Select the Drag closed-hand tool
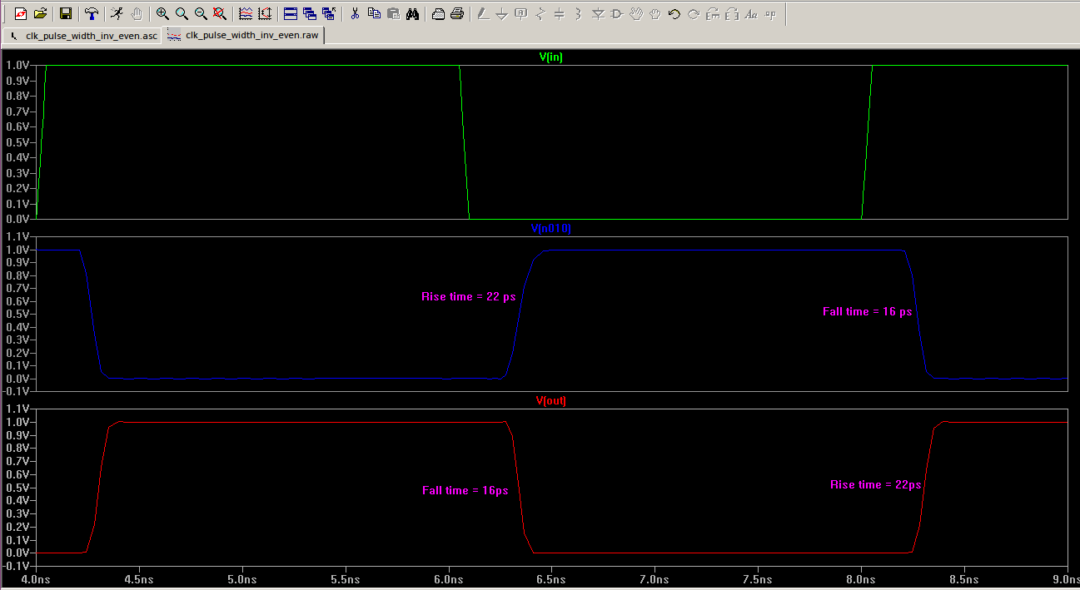Image resolution: width=1080 pixels, height=590 pixels. tap(655, 14)
